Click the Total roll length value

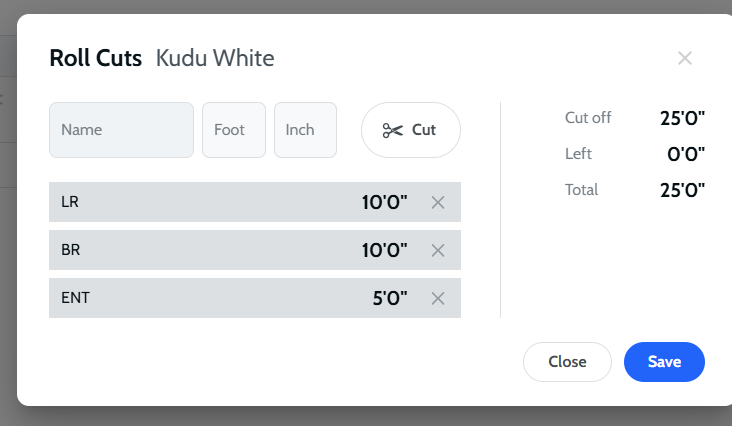[x=682, y=190]
